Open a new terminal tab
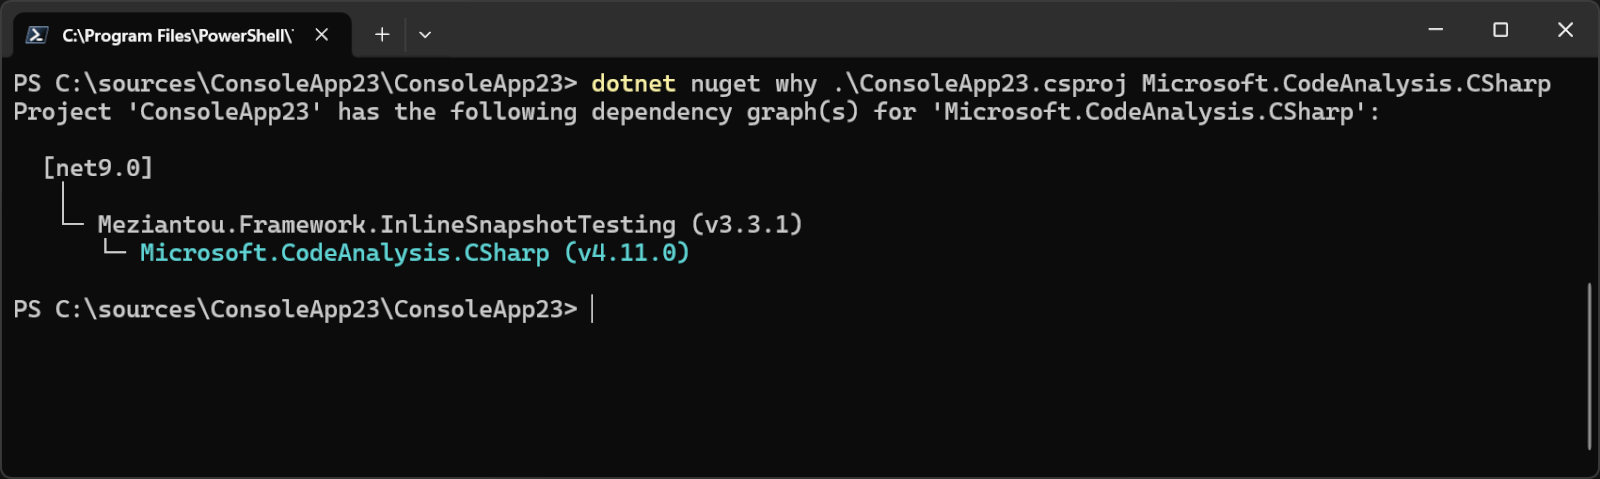 (382, 35)
